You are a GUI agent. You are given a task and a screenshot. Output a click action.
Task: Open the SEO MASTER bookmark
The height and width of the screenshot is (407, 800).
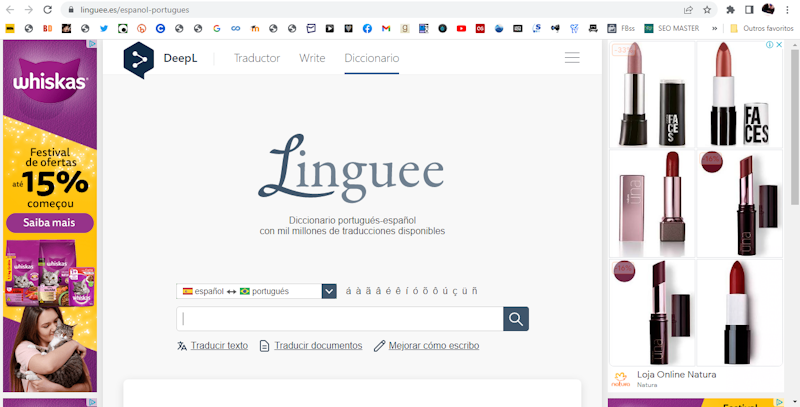click(x=671, y=29)
